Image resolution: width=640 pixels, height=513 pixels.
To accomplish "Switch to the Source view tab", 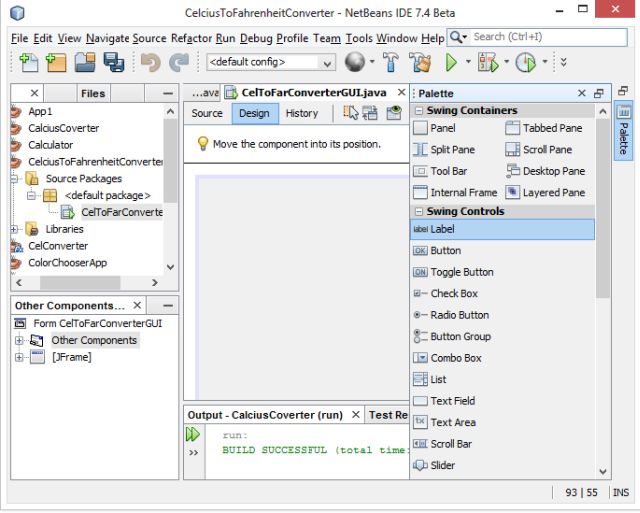I will [207, 113].
